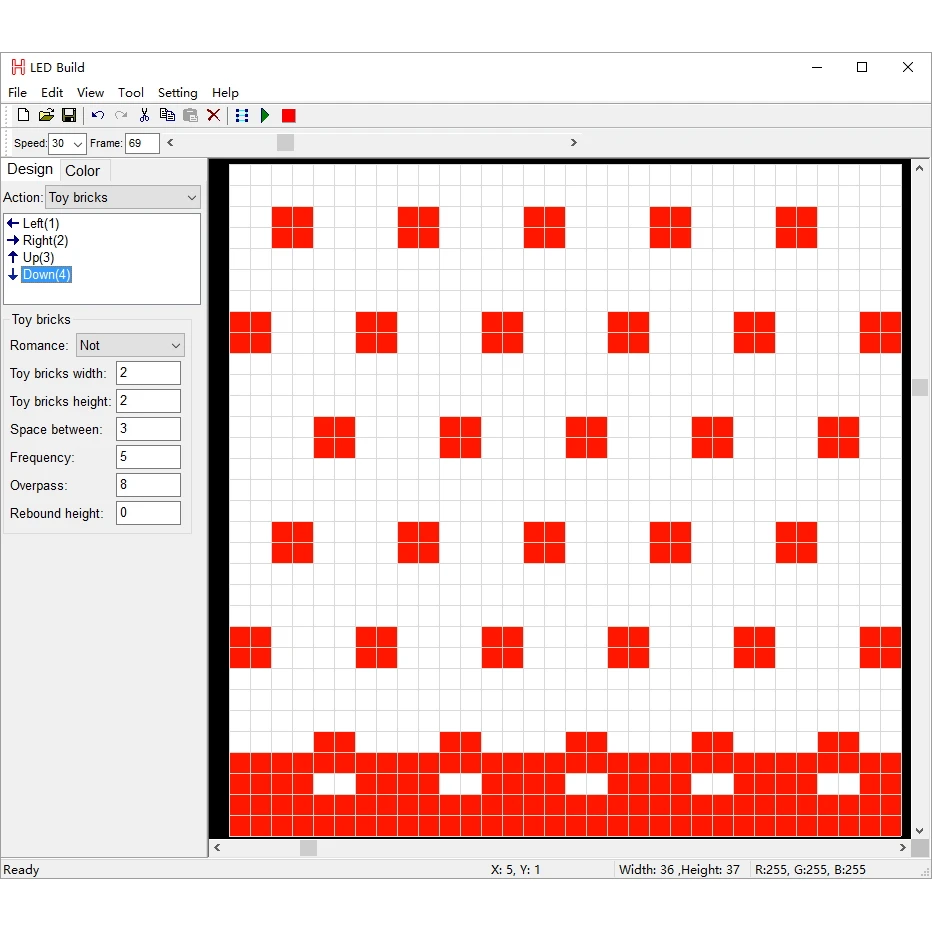The width and height of the screenshot is (932, 932).
Task: Click the Frequency input field
Action: [149, 457]
